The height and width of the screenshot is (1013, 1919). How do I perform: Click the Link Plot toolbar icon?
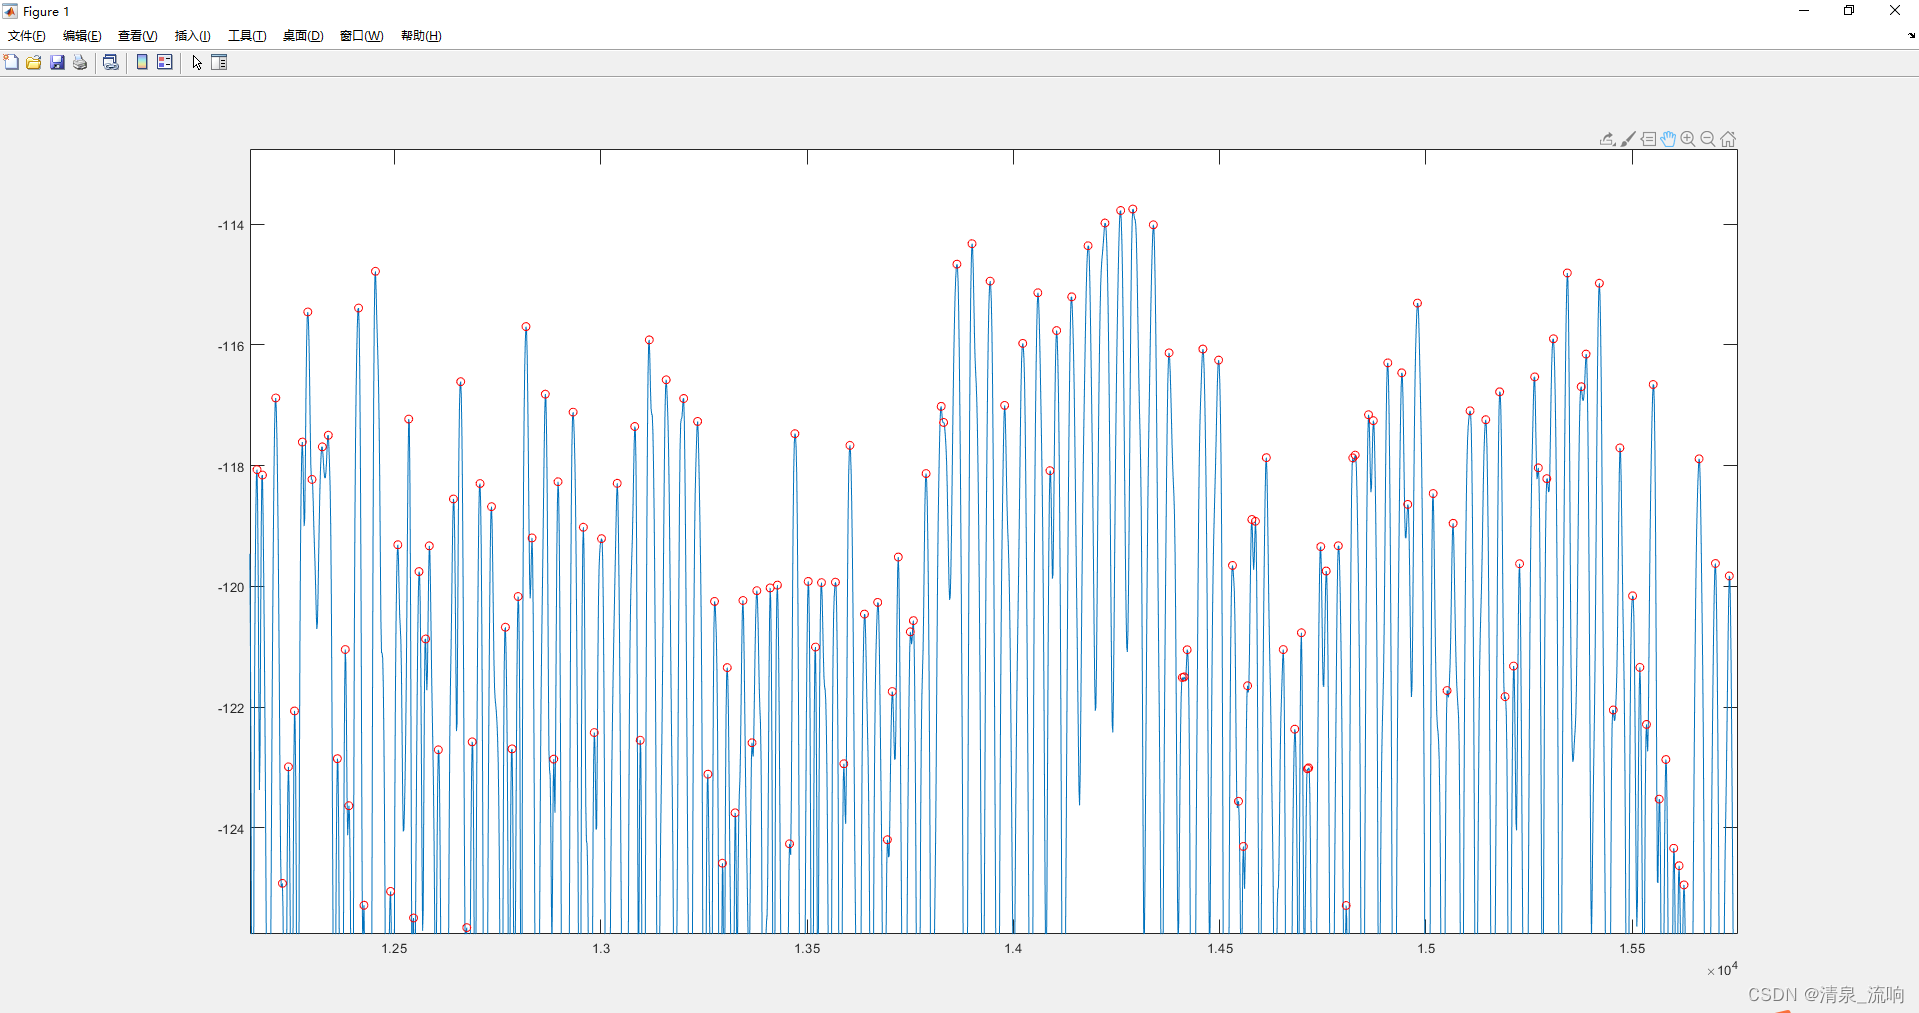[111, 62]
